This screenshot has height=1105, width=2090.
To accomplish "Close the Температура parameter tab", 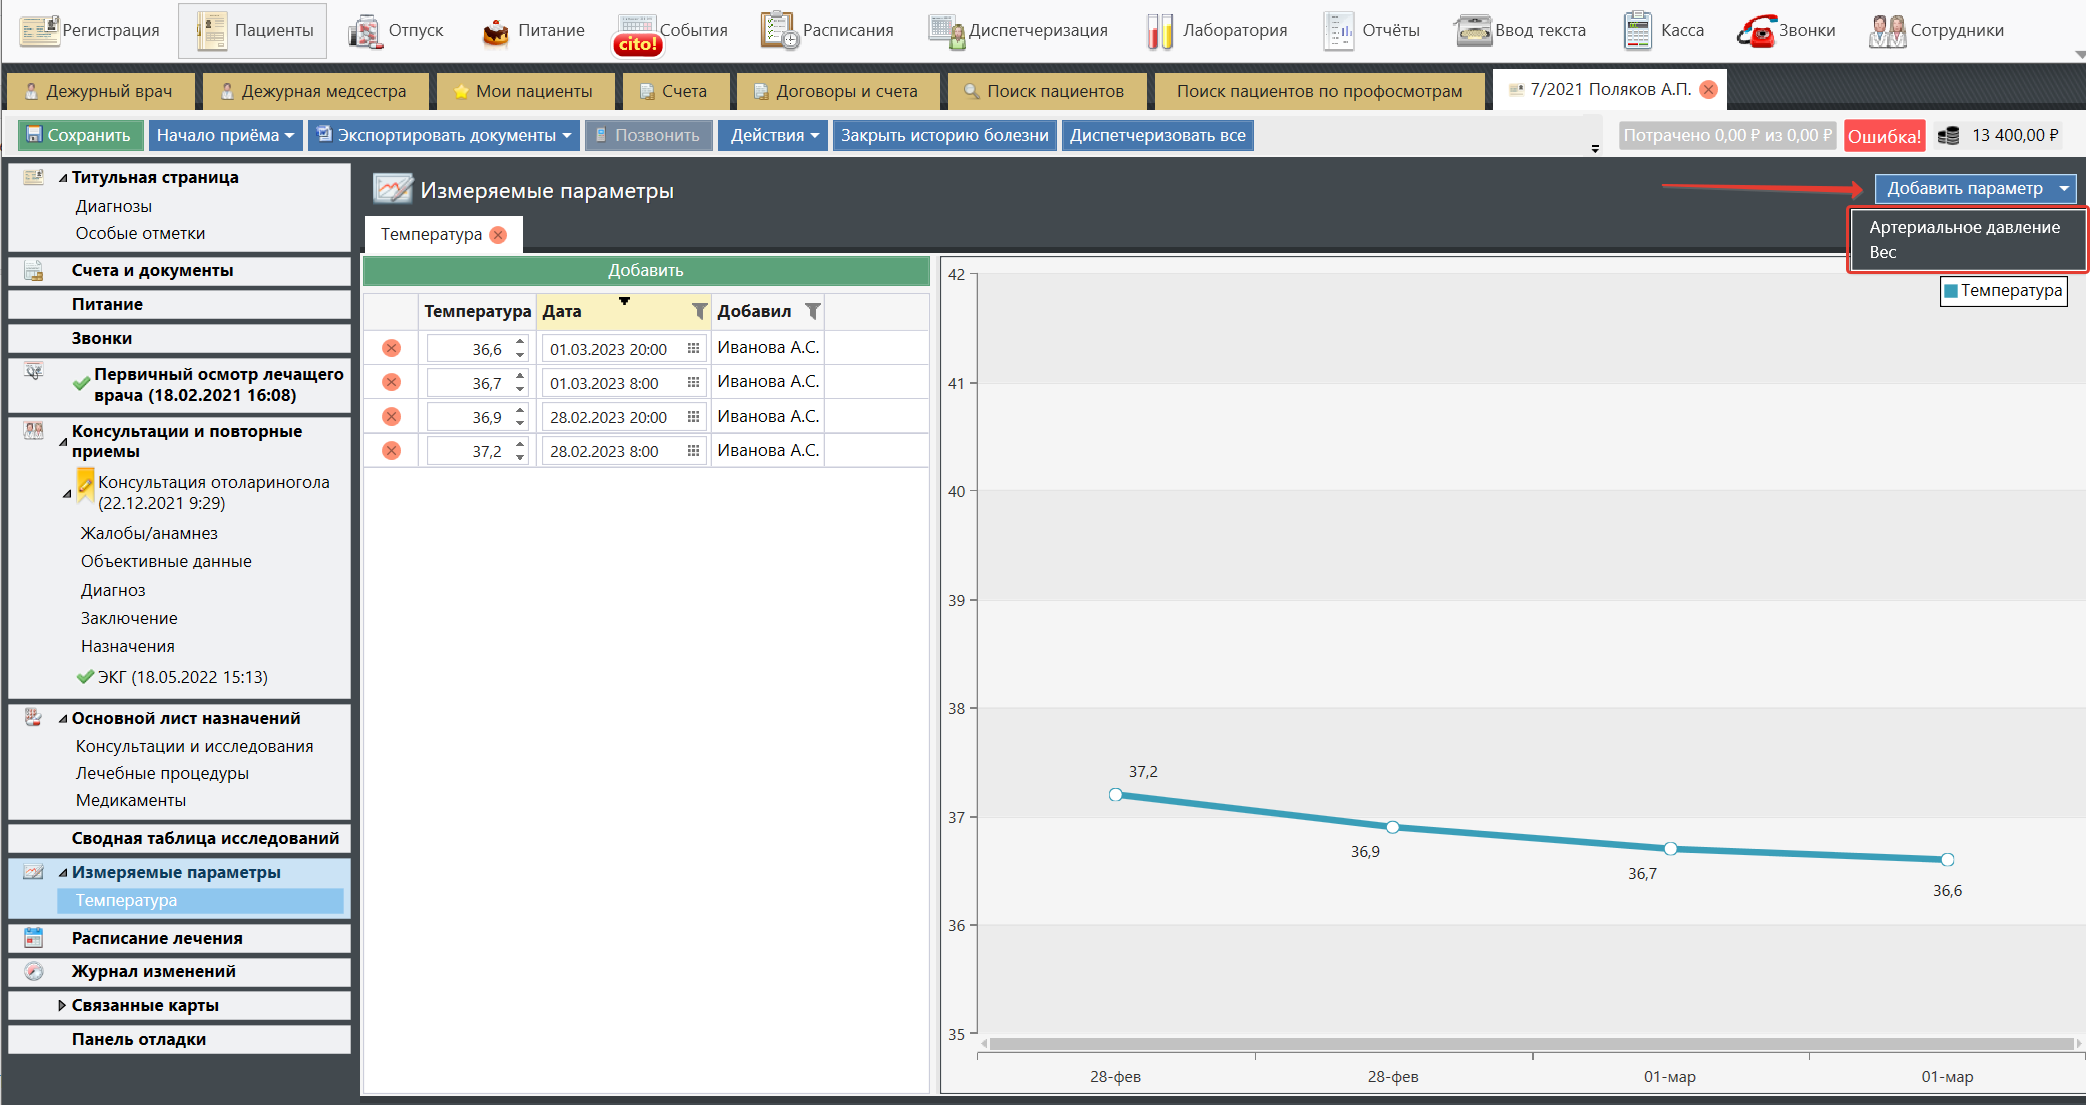I will [x=498, y=234].
